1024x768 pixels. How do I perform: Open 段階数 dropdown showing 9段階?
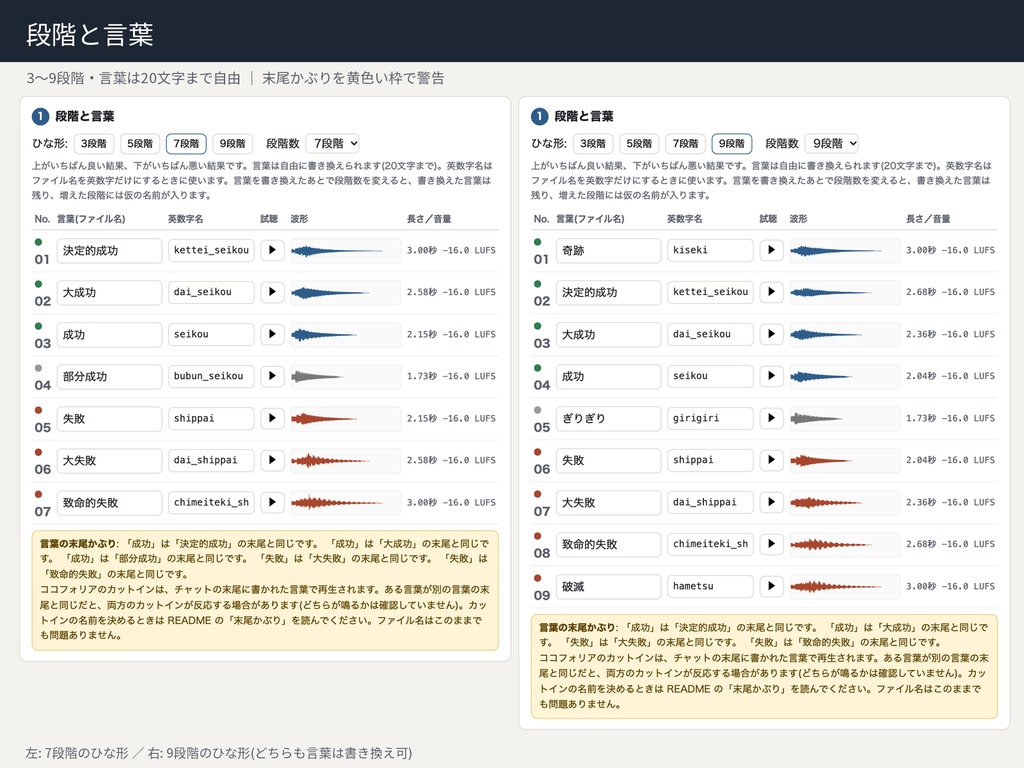pos(832,144)
